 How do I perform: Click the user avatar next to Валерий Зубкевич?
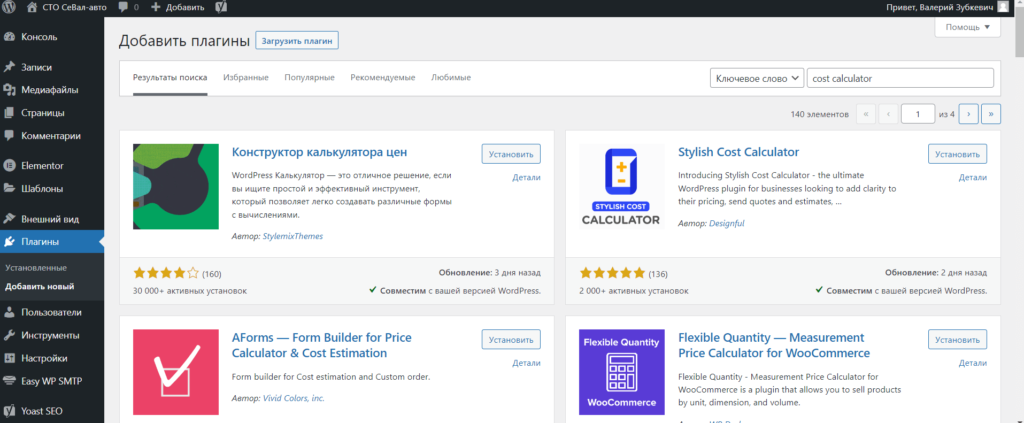pyautogui.click(x=1002, y=7)
